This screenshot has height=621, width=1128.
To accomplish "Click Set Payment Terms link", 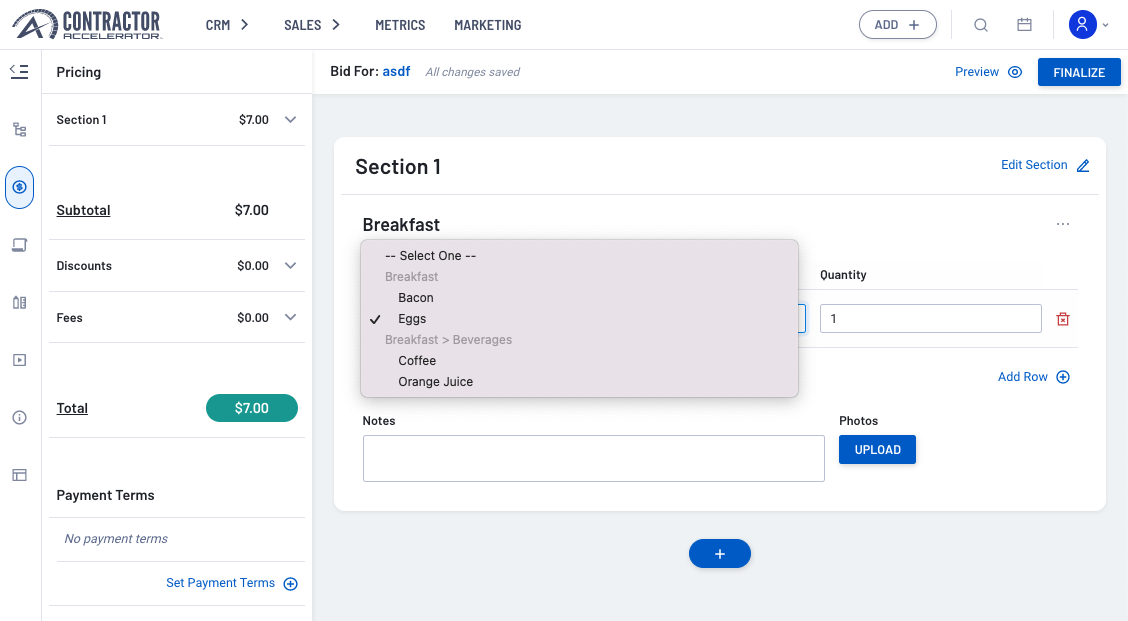I will click(x=222, y=583).
